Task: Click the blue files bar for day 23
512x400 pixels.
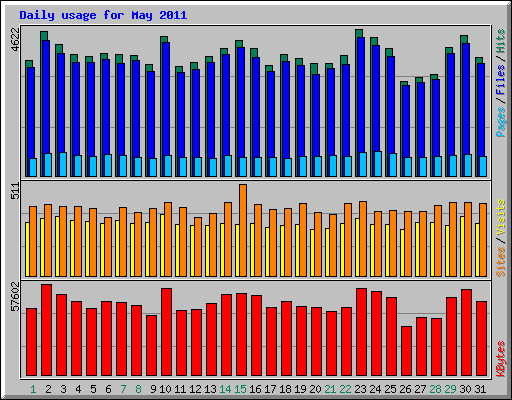Action: (361, 95)
